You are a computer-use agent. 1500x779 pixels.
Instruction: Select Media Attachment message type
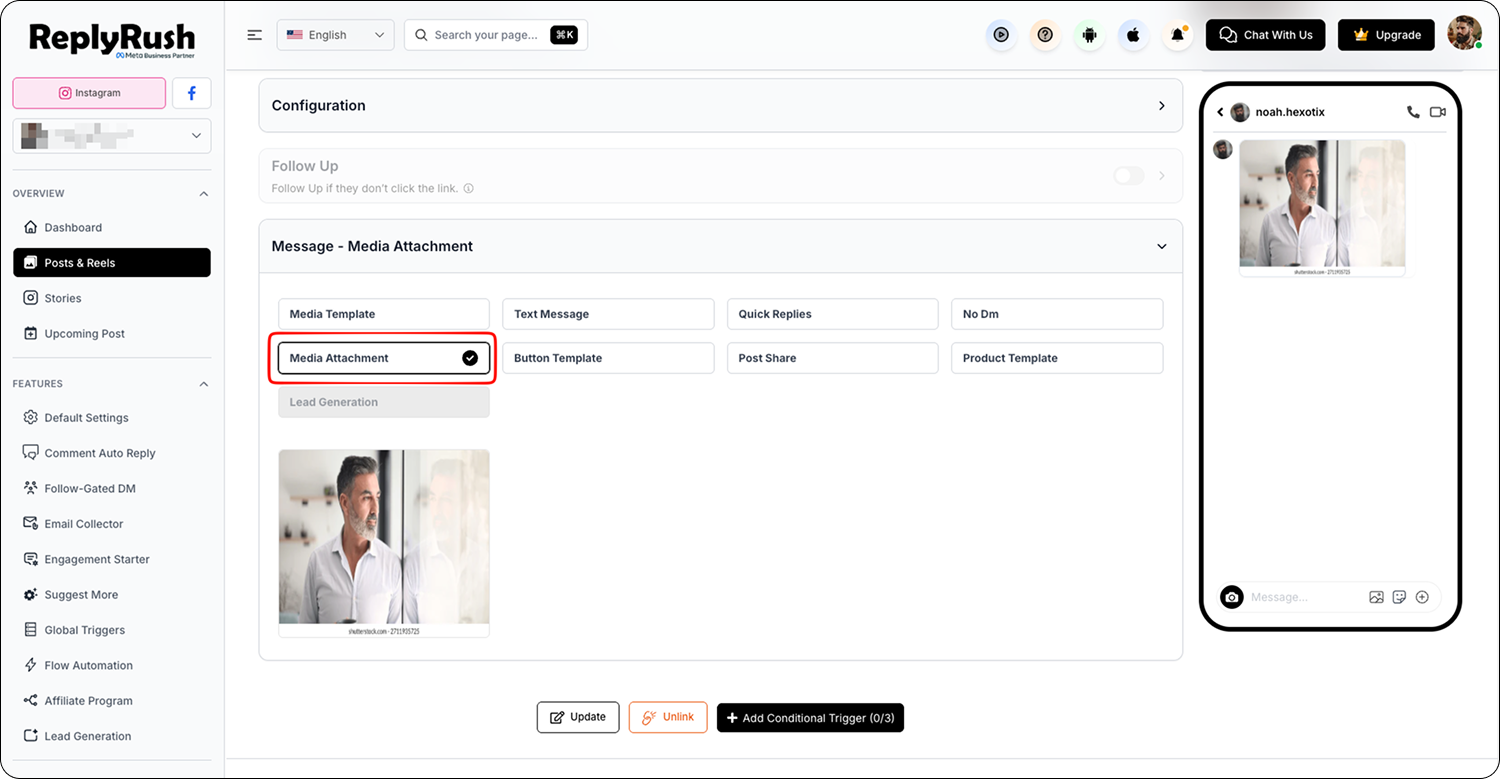[384, 358]
